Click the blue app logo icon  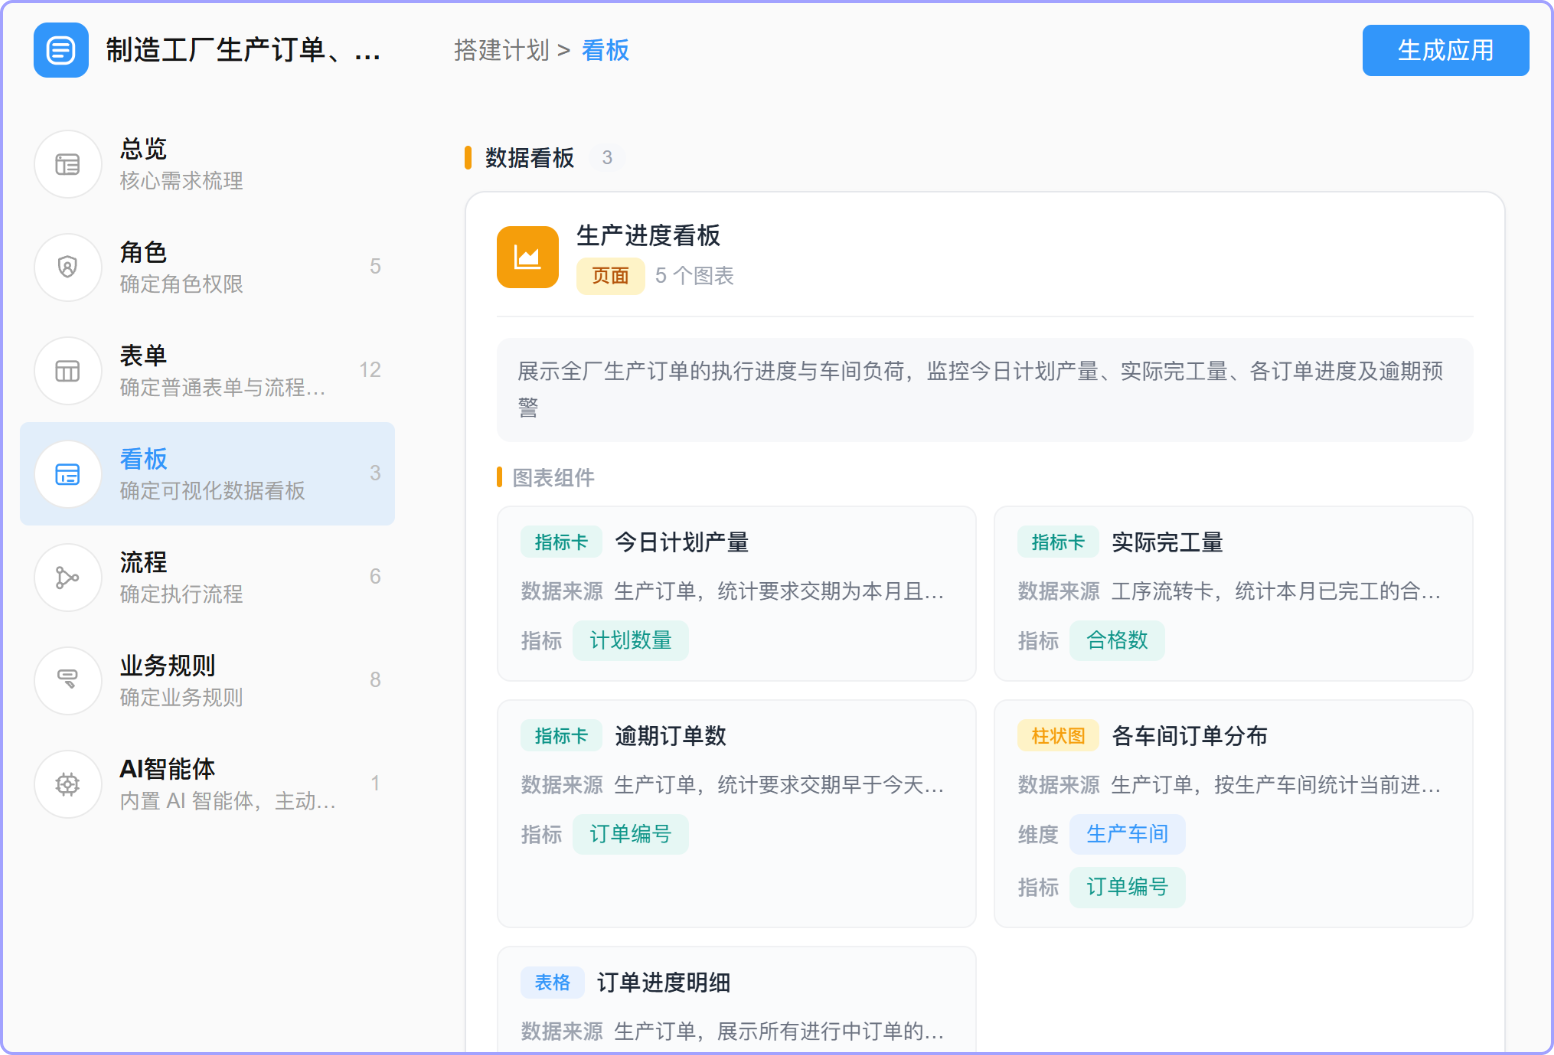61,50
